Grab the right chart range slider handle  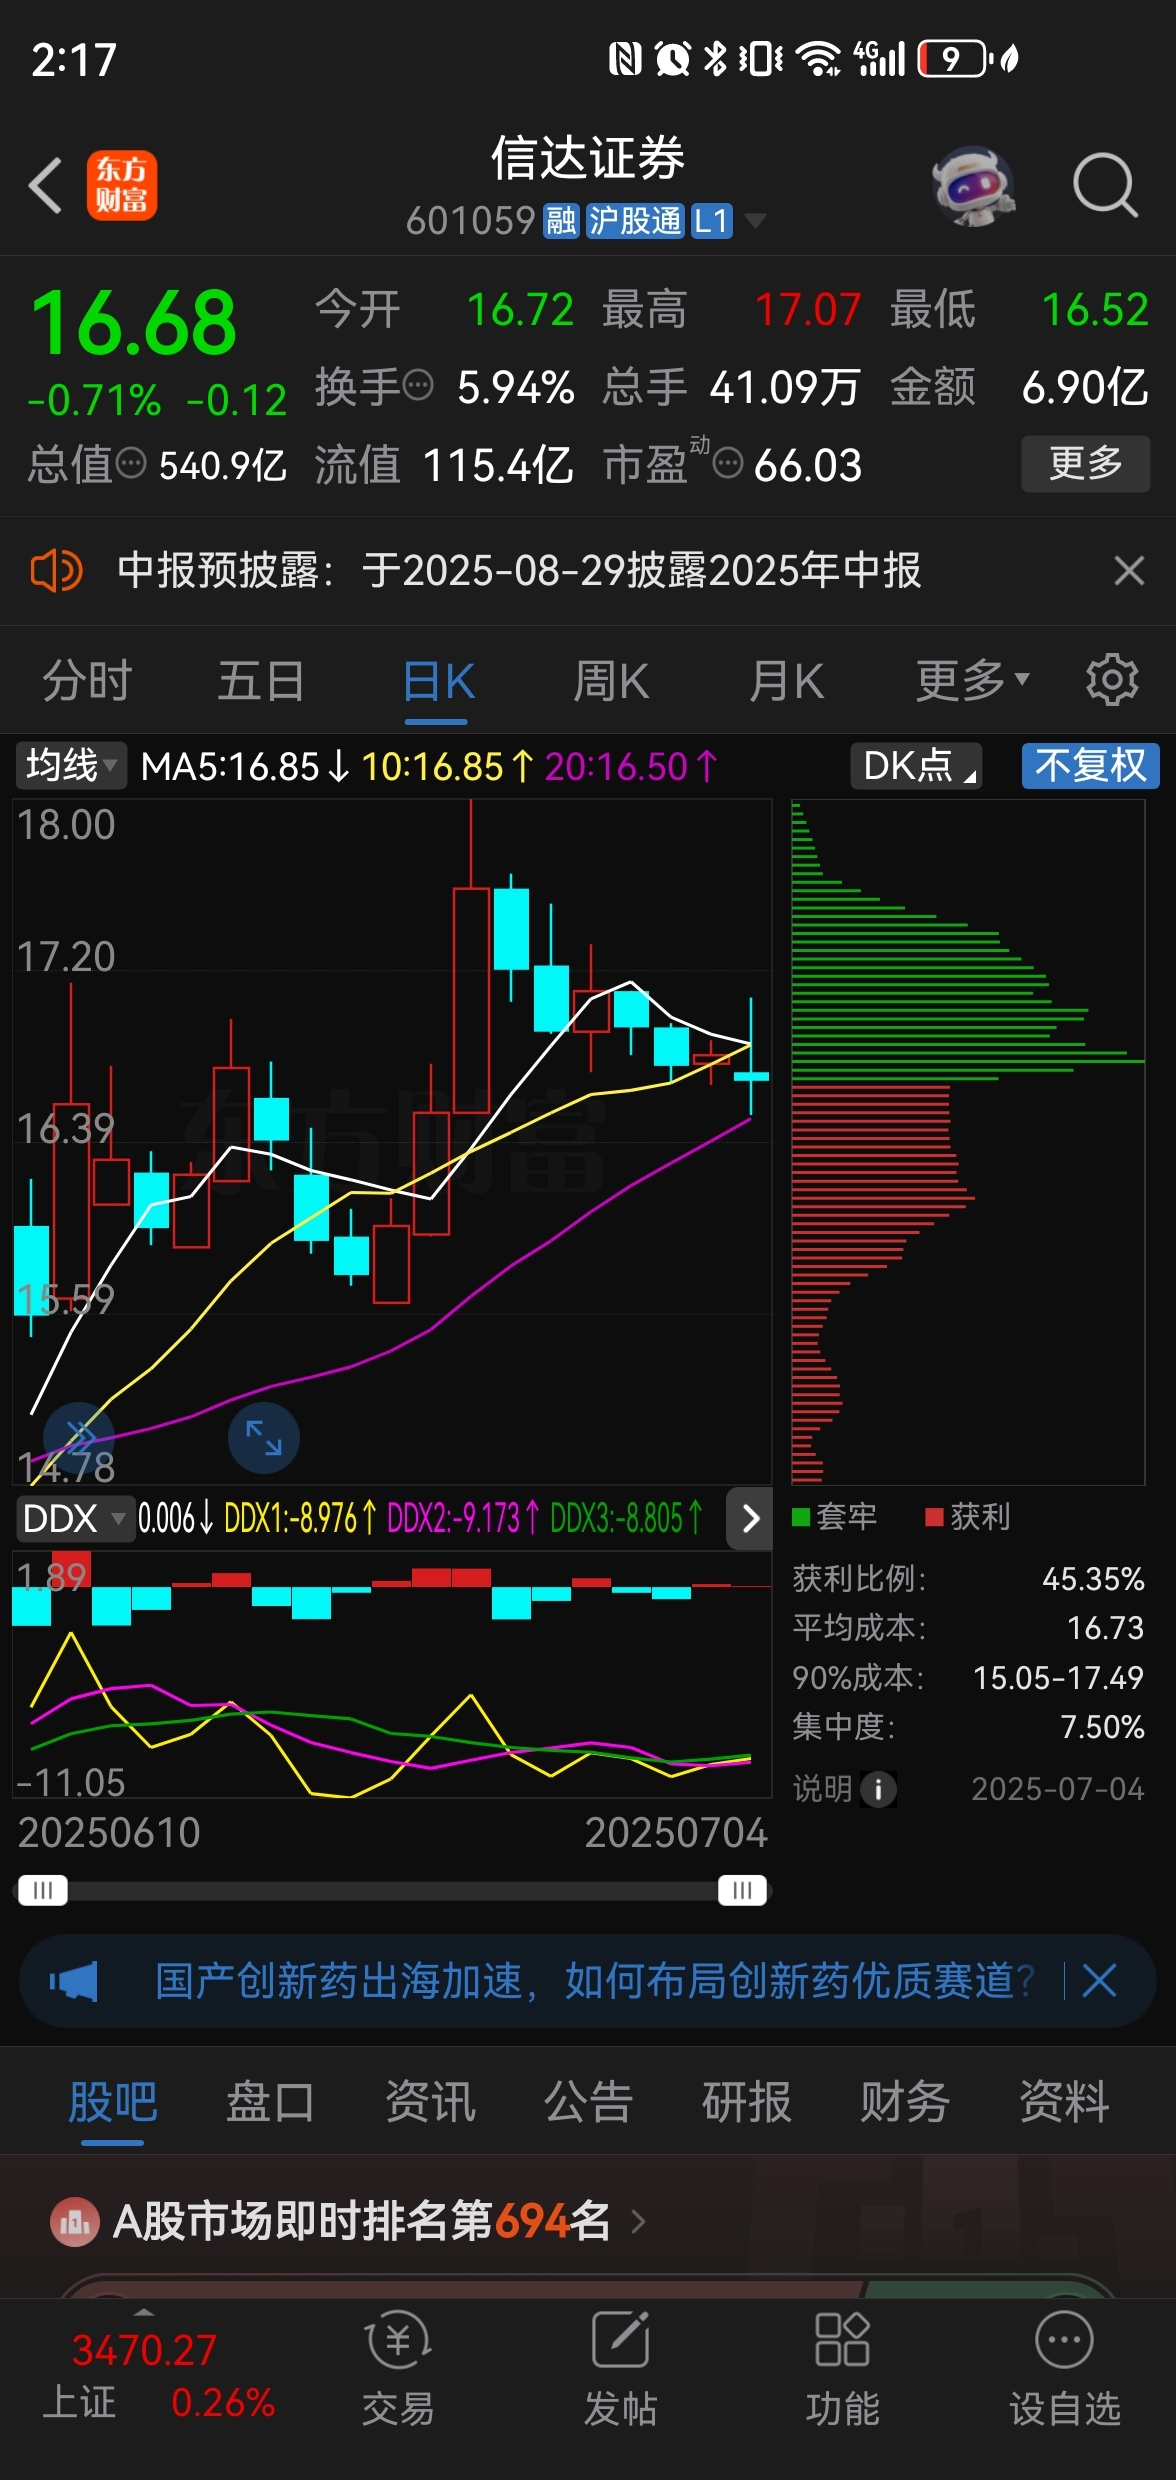[x=742, y=1890]
